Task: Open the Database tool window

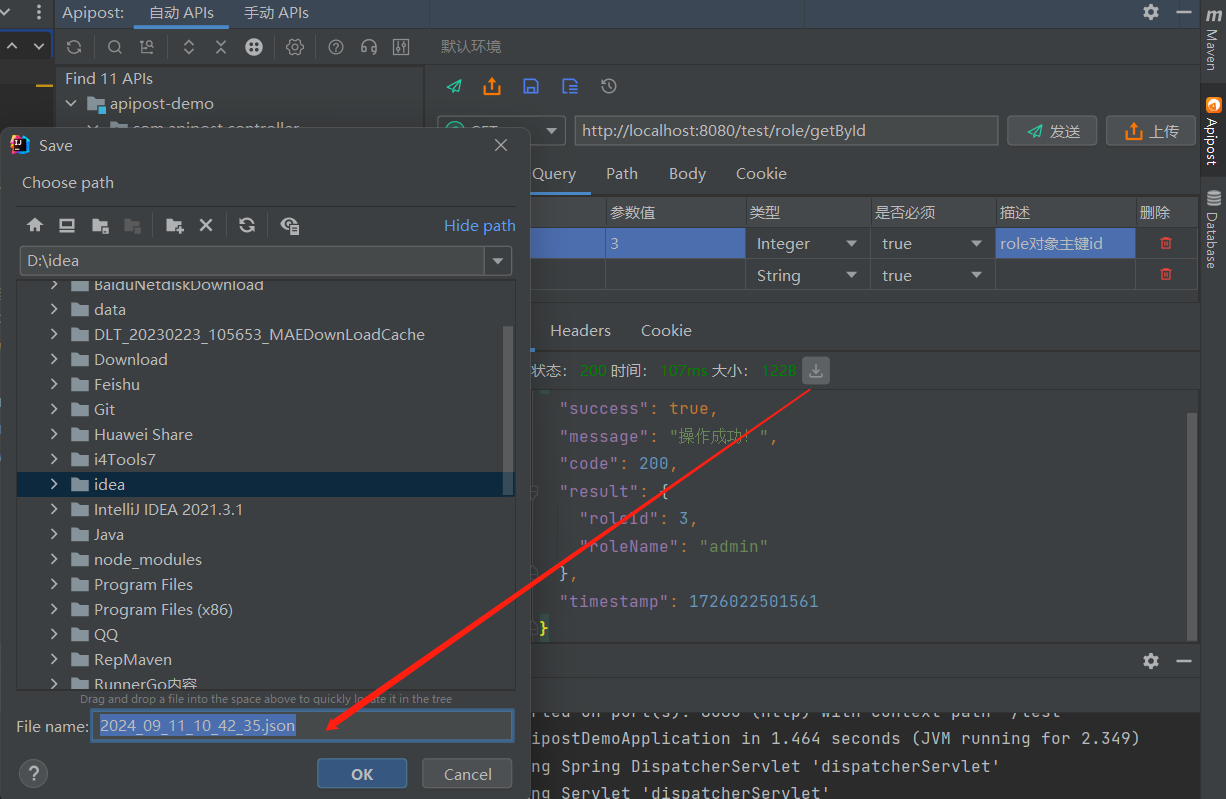Action: coord(1212,229)
